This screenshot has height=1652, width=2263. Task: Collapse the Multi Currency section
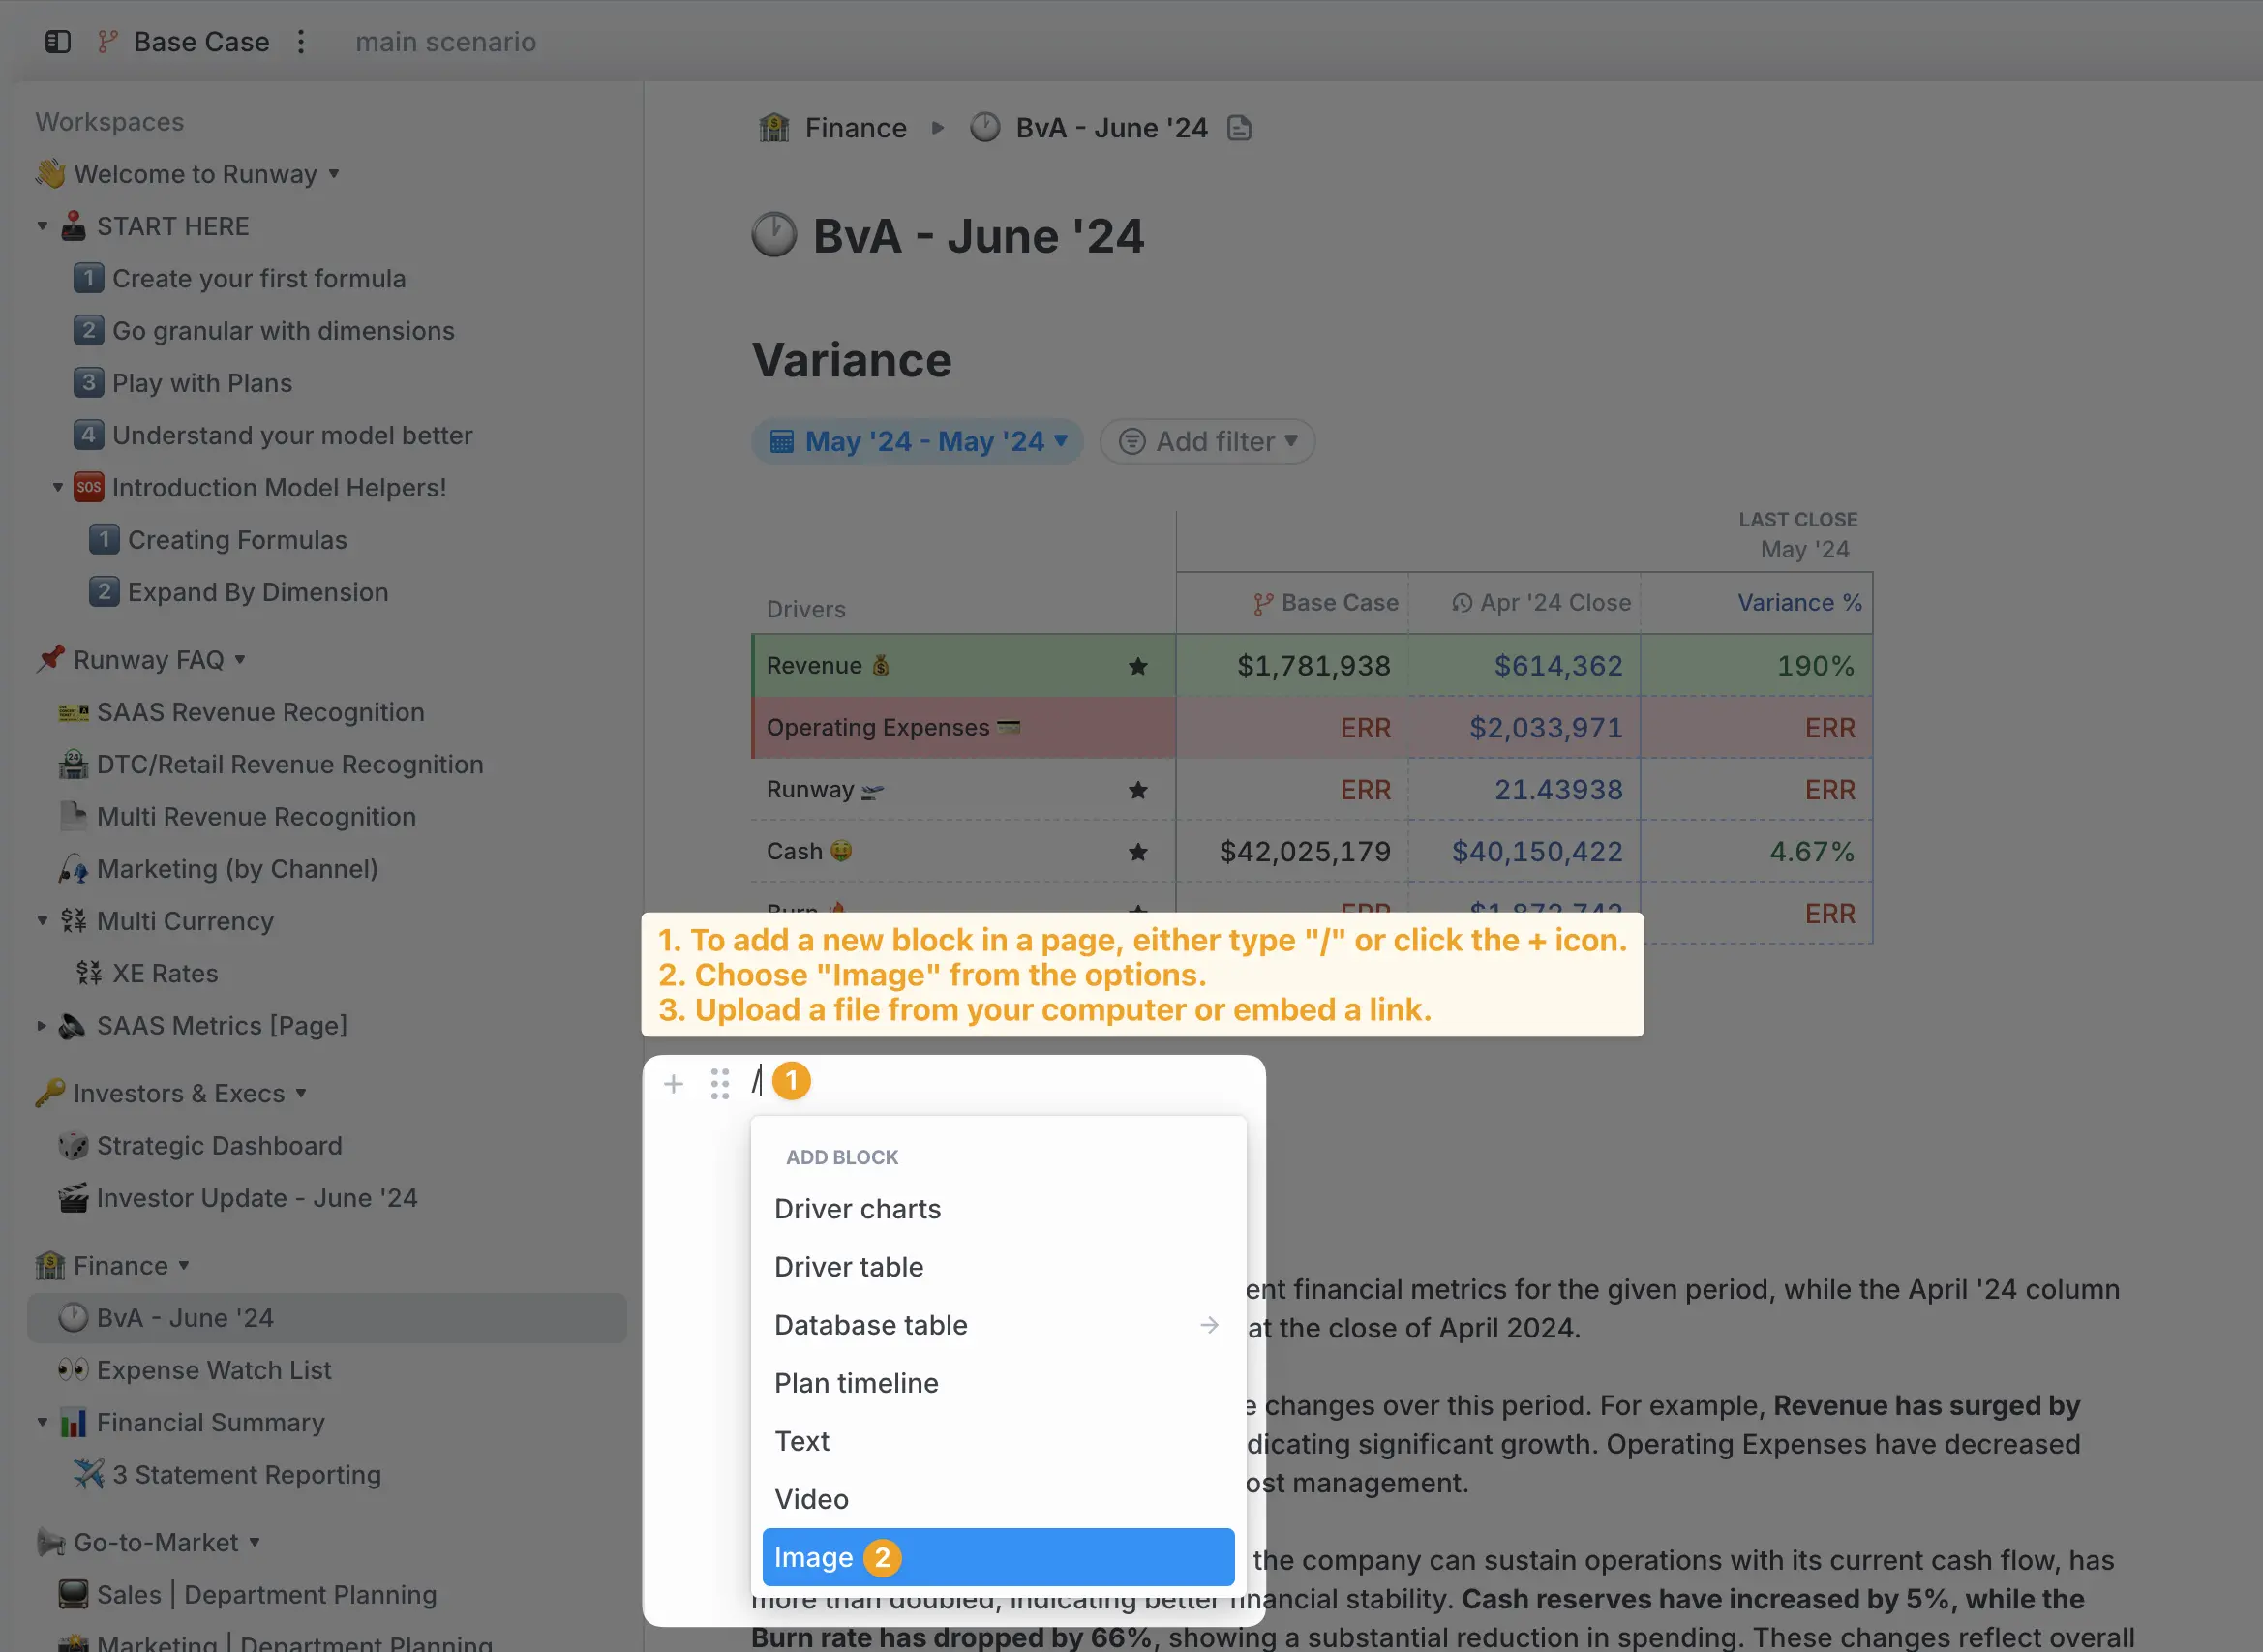(x=42, y=921)
